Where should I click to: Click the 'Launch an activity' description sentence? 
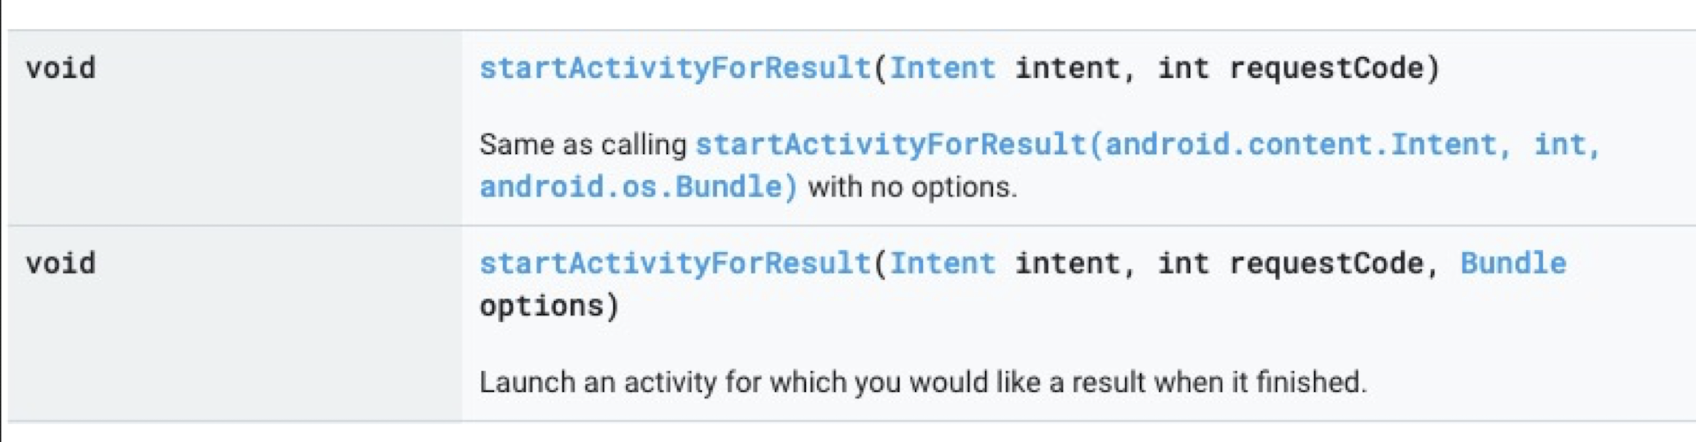(x=922, y=382)
